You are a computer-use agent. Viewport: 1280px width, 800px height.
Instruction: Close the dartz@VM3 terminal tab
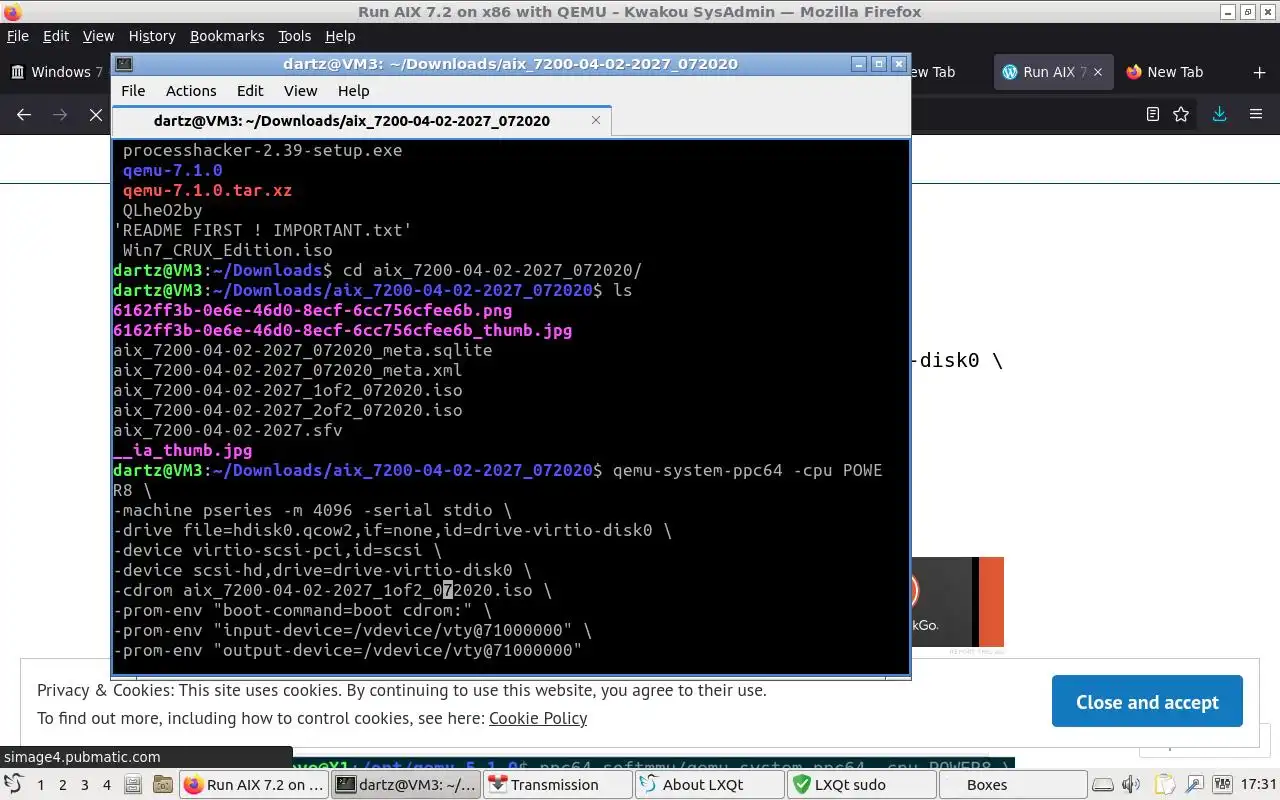pos(596,120)
